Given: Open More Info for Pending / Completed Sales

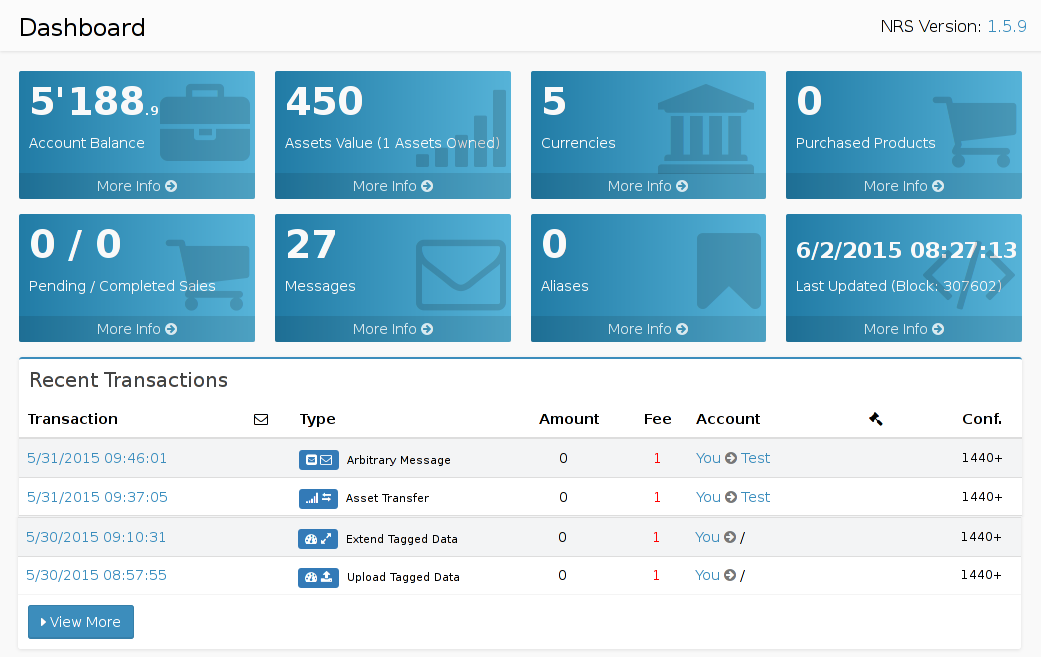Looking at the screenshot, I should coord(137,329).
